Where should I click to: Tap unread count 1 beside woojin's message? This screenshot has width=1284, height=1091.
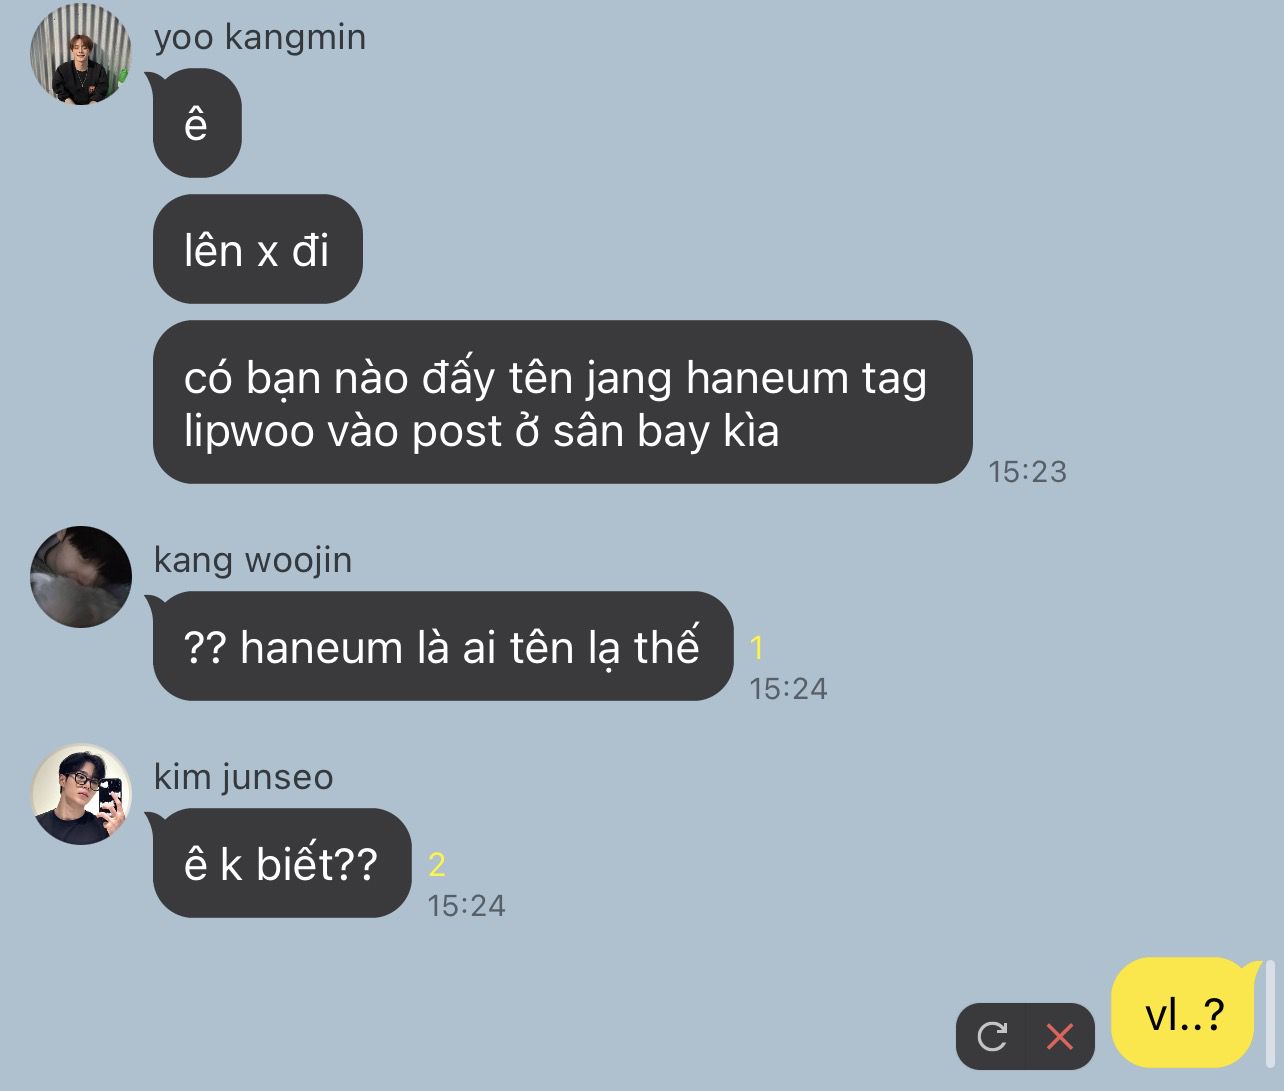[x=757, y=648]
